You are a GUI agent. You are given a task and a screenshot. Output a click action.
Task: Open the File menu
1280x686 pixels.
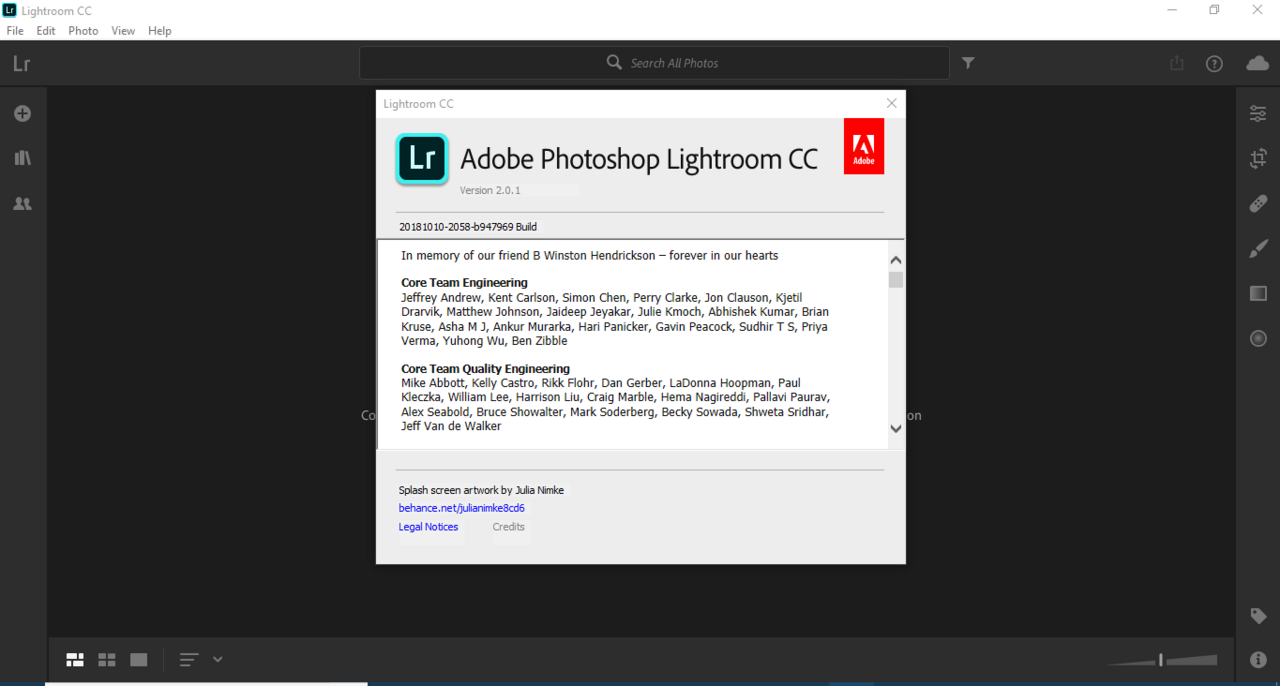[15, 31]
